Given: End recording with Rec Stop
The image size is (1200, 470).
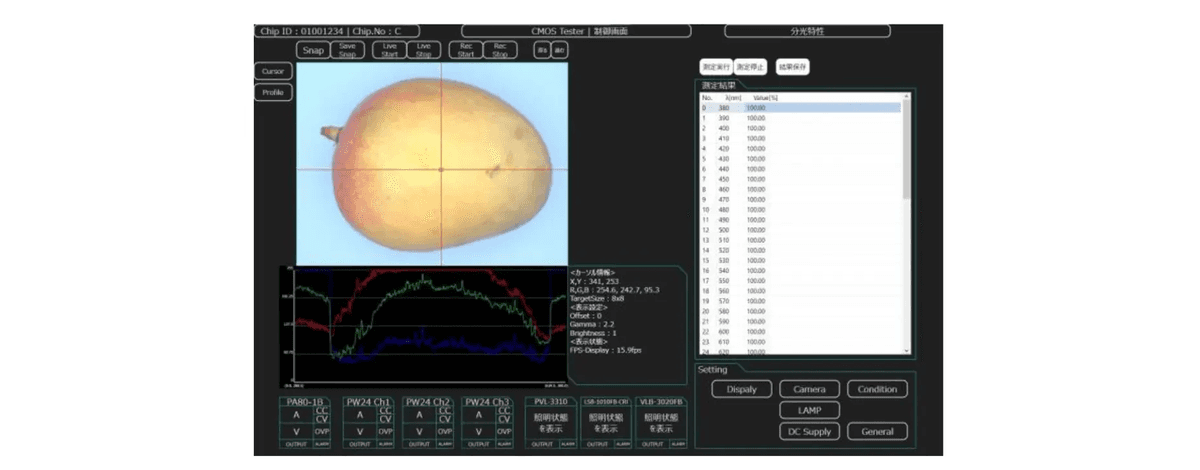Looking at the screenshot, I should pos(500,50).
